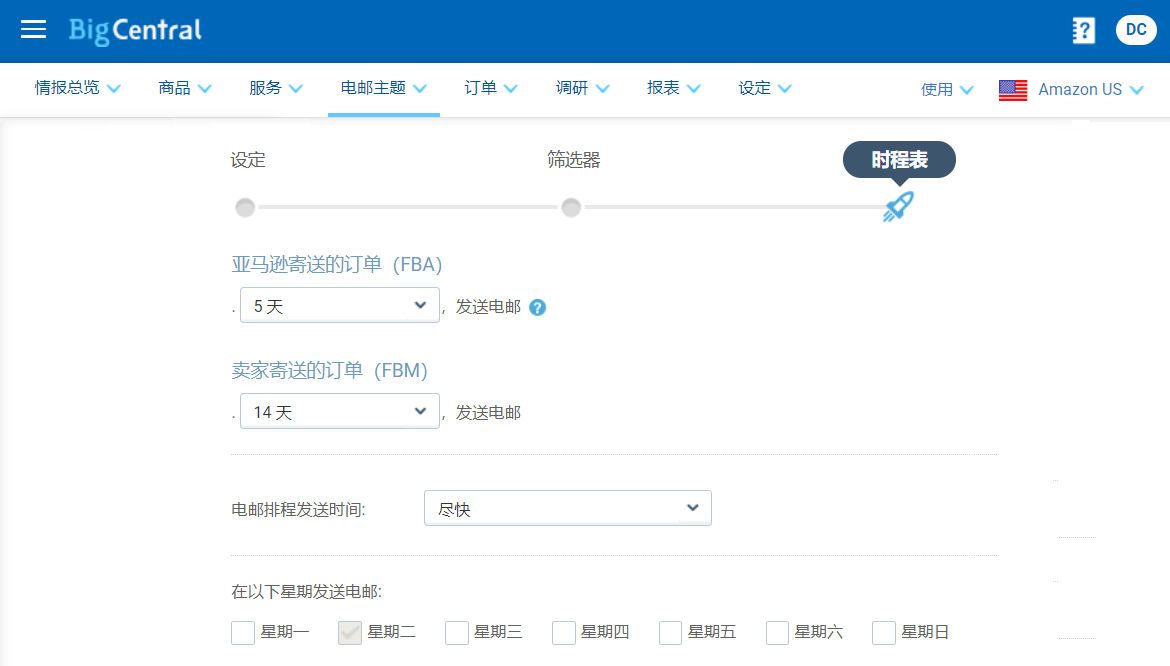This screenshot has height=666, width=1170.
Task: Open the help guide icon
Action: click(1083, 30)
